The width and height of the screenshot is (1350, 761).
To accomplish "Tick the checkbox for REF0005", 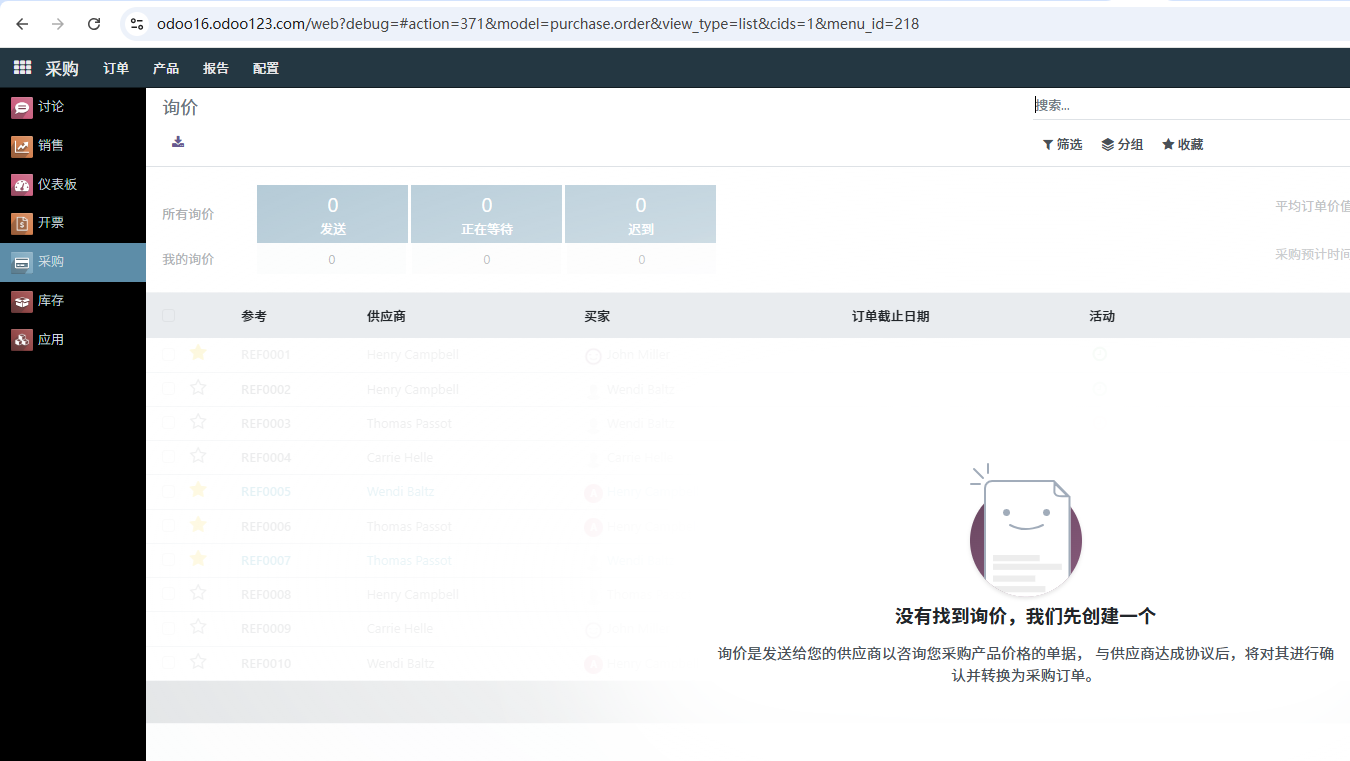I will (x=168, y=491).
